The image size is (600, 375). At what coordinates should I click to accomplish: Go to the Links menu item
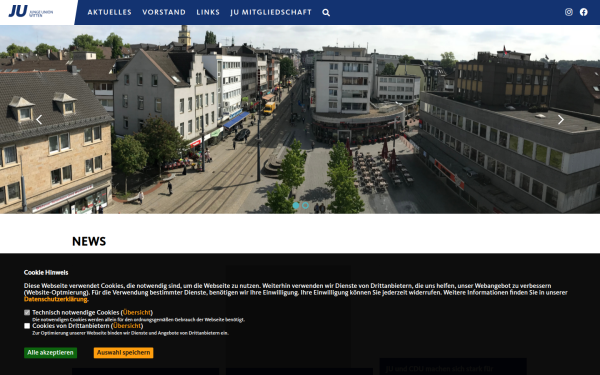tap(208, 12)
